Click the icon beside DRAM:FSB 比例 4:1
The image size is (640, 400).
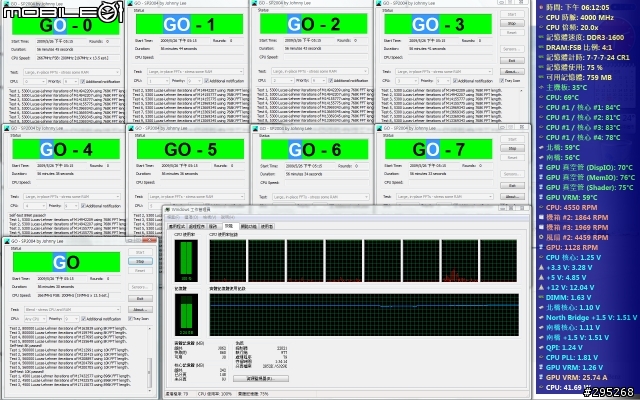coord(541,47)
